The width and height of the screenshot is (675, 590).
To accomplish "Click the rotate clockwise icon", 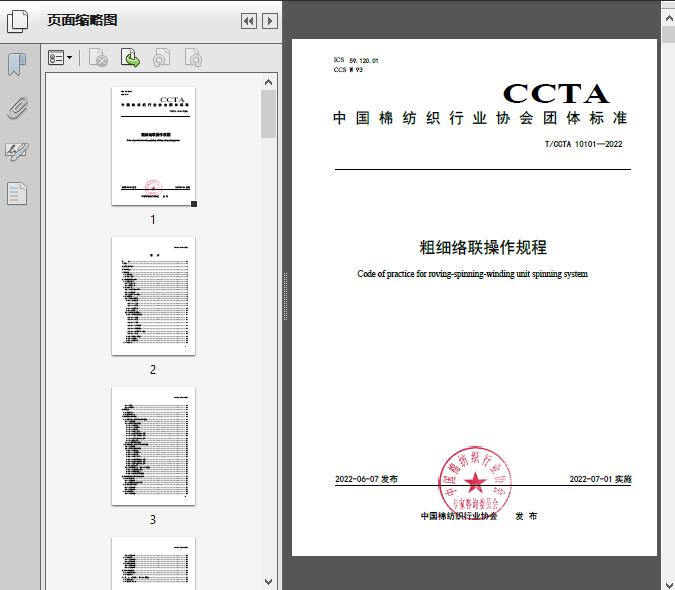I will coord(193,58).
